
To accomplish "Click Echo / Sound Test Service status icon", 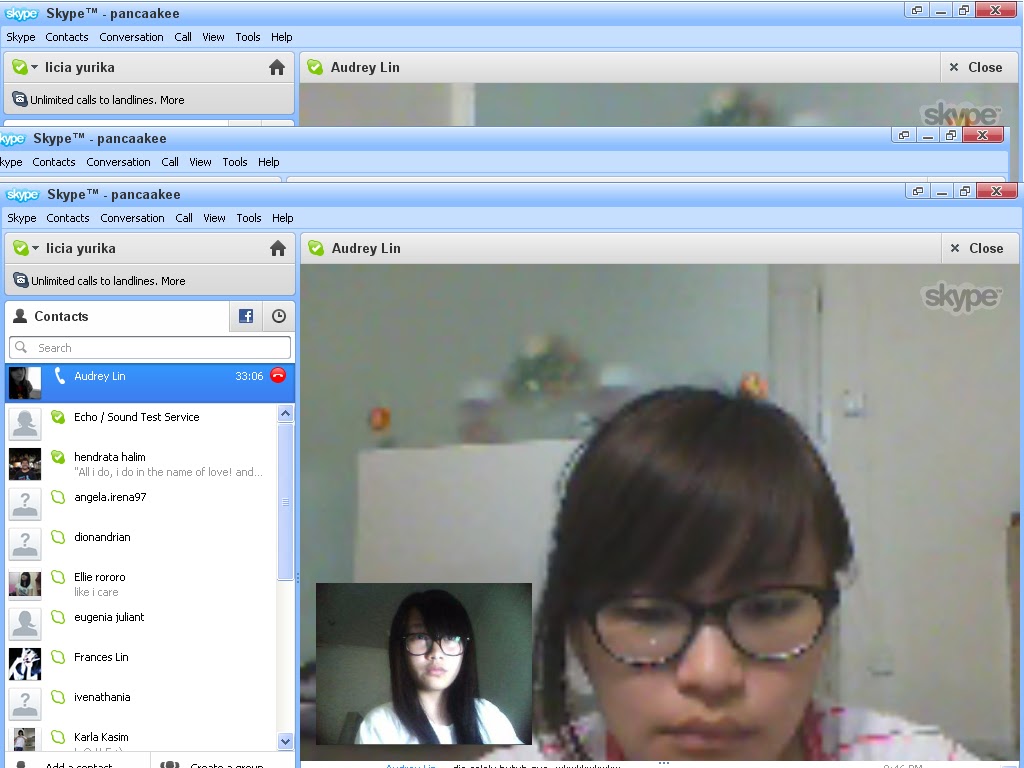I will (x=58, y=417).
